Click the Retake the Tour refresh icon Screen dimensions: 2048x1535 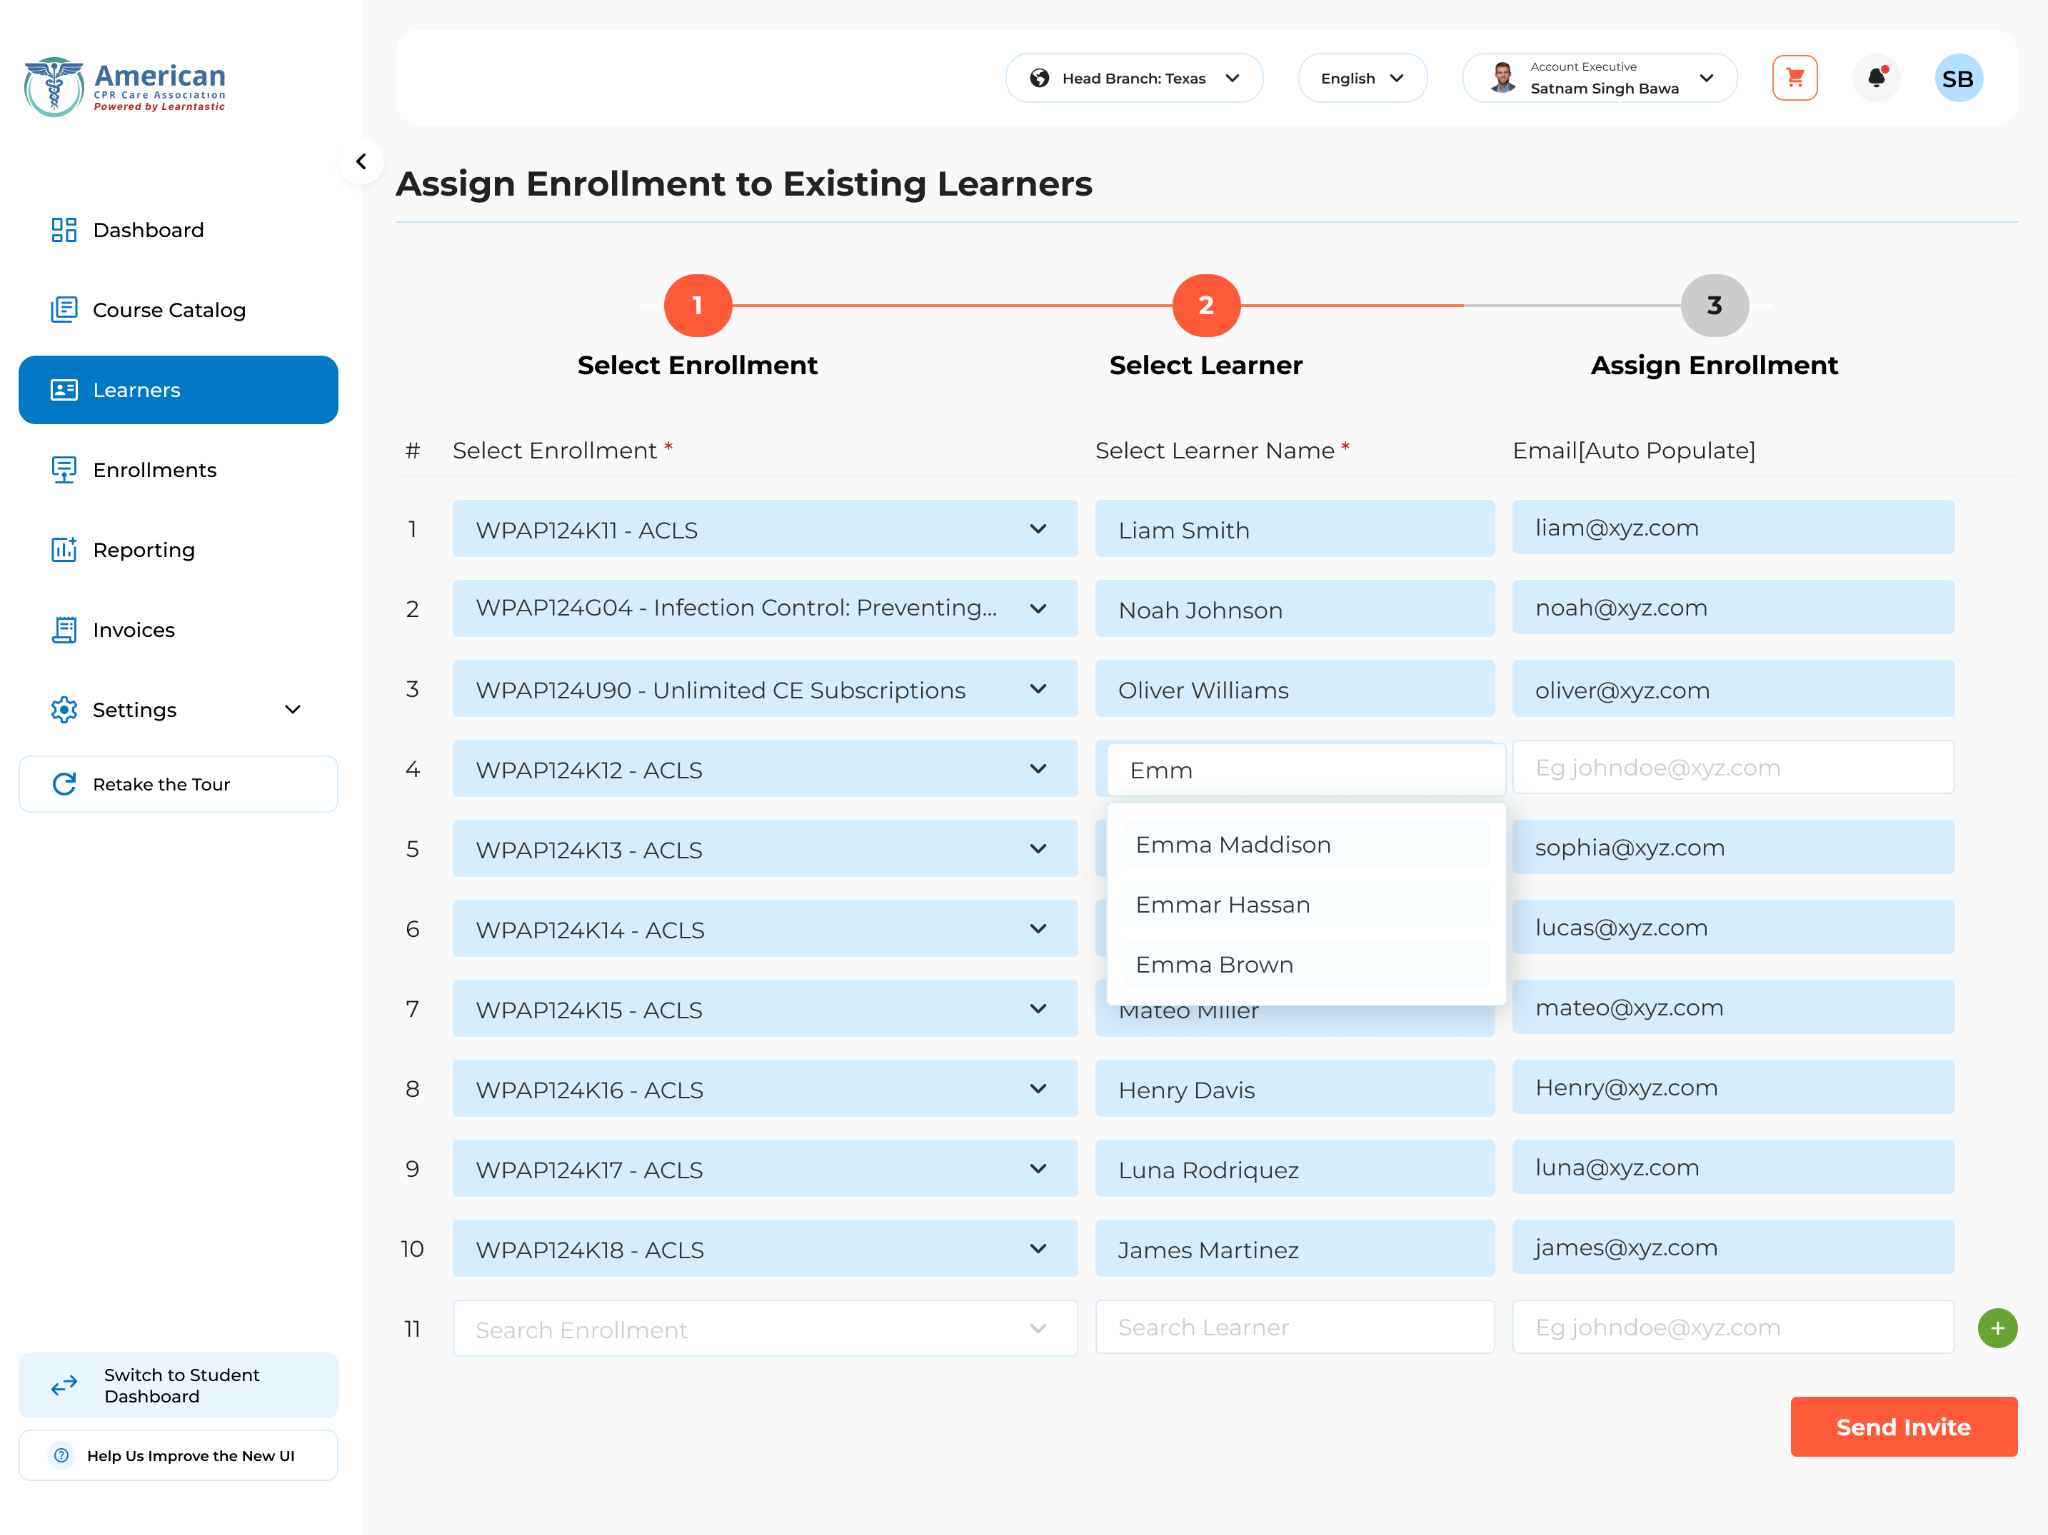coord(64,784)
